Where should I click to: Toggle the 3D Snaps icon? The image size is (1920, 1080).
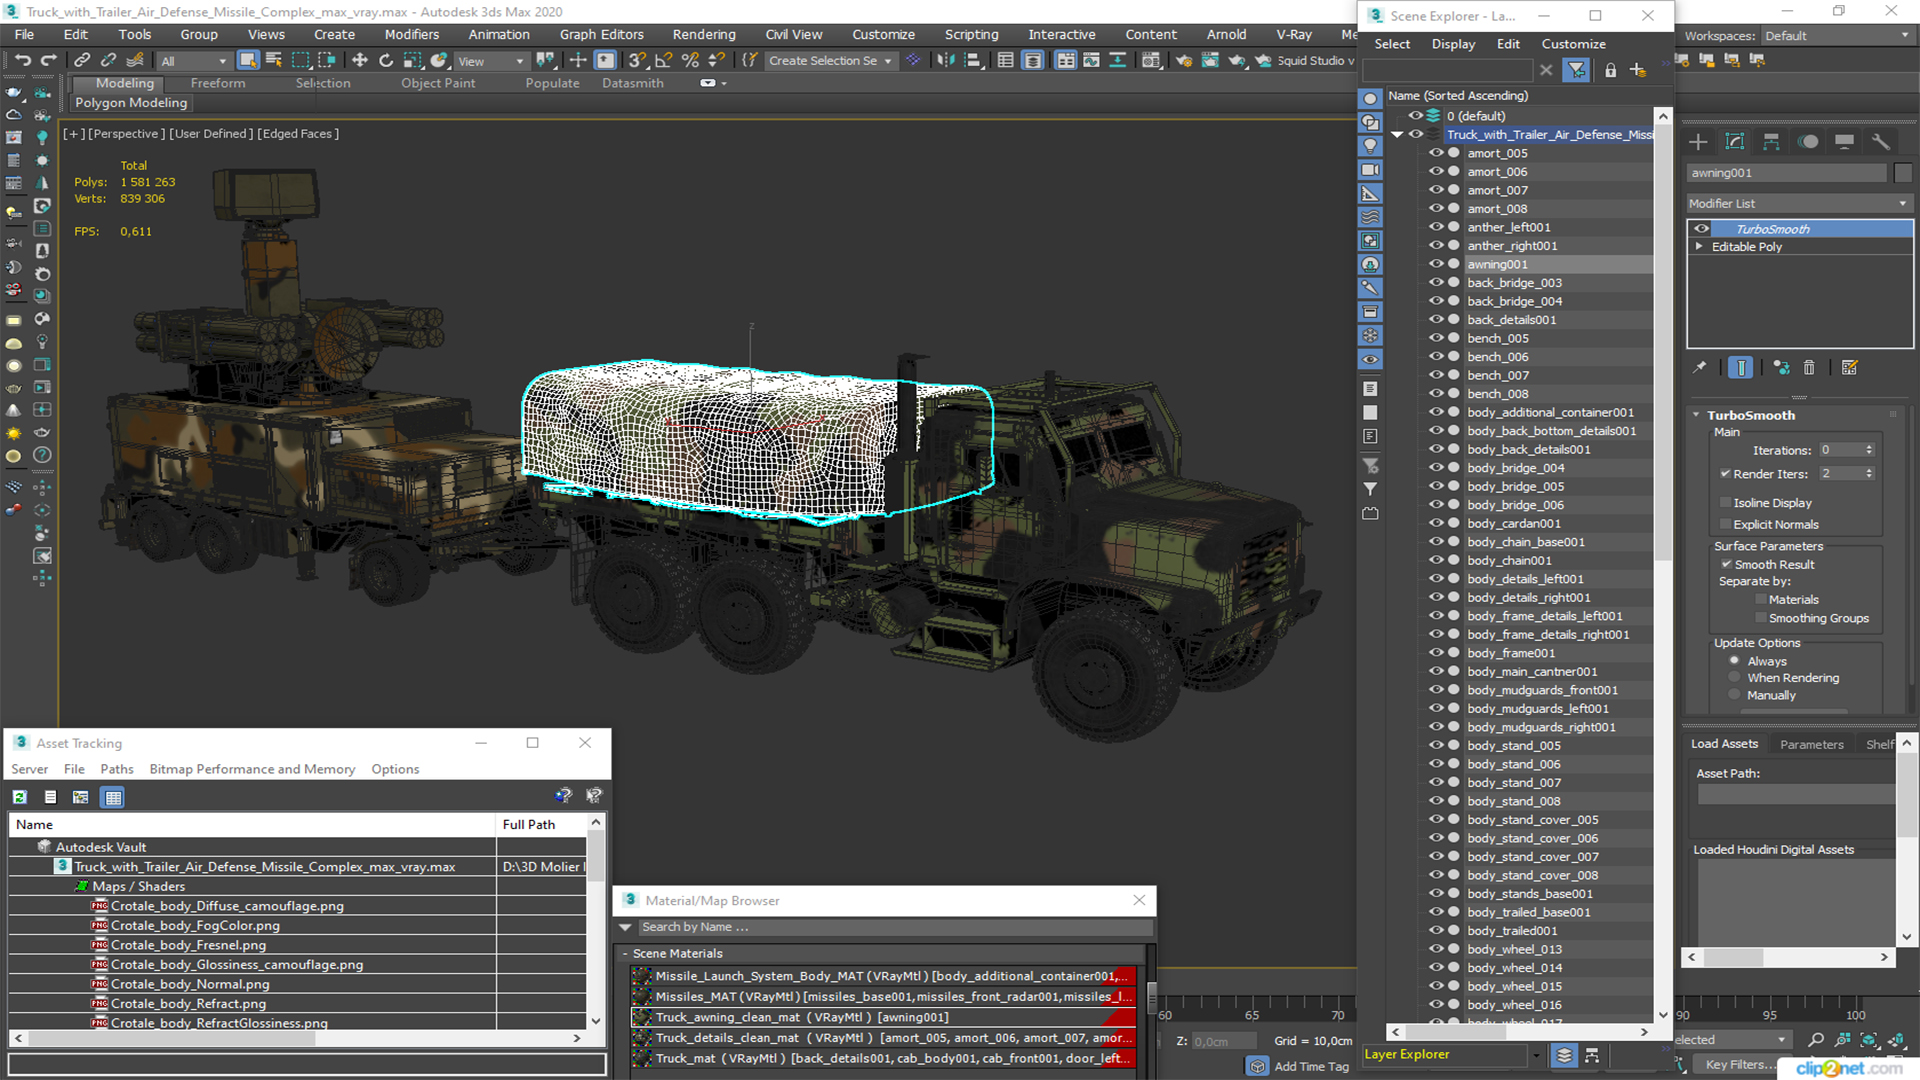(637, 61)
